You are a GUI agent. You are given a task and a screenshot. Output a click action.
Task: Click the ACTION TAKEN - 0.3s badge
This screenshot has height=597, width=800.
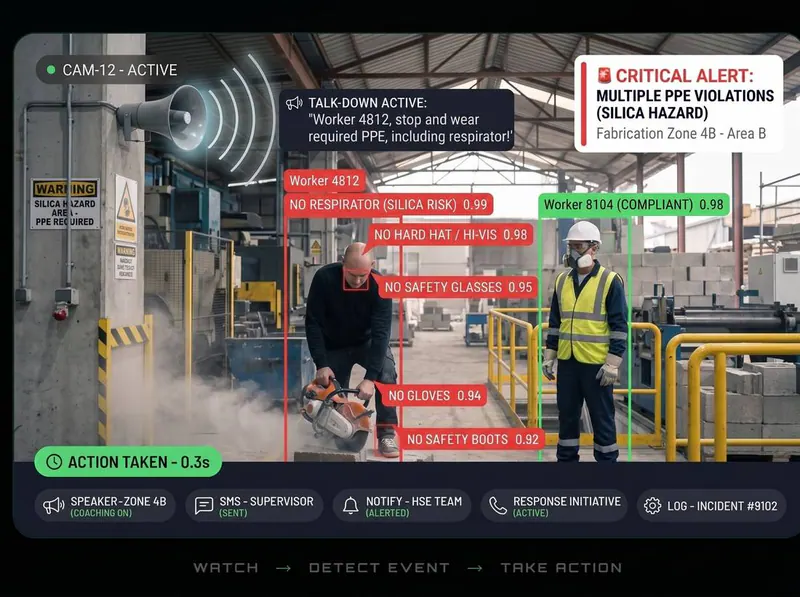tap(128, 462)
